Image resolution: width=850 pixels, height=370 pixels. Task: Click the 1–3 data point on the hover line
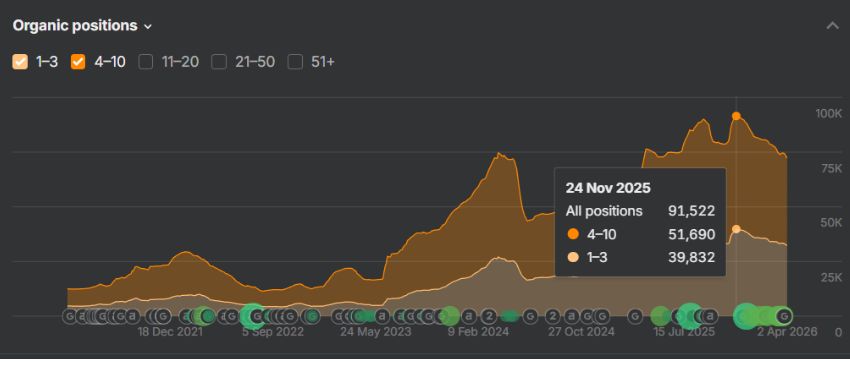736,229
